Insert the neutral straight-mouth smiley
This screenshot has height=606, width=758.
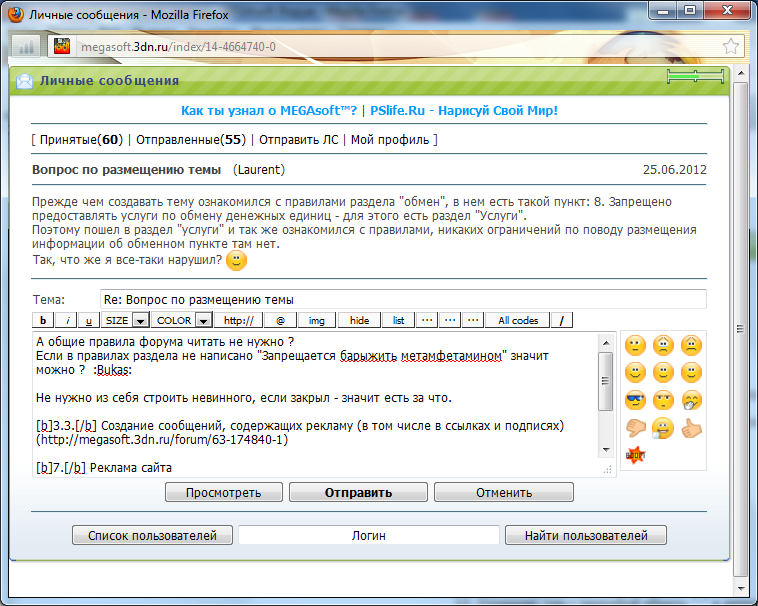point(635,346)
